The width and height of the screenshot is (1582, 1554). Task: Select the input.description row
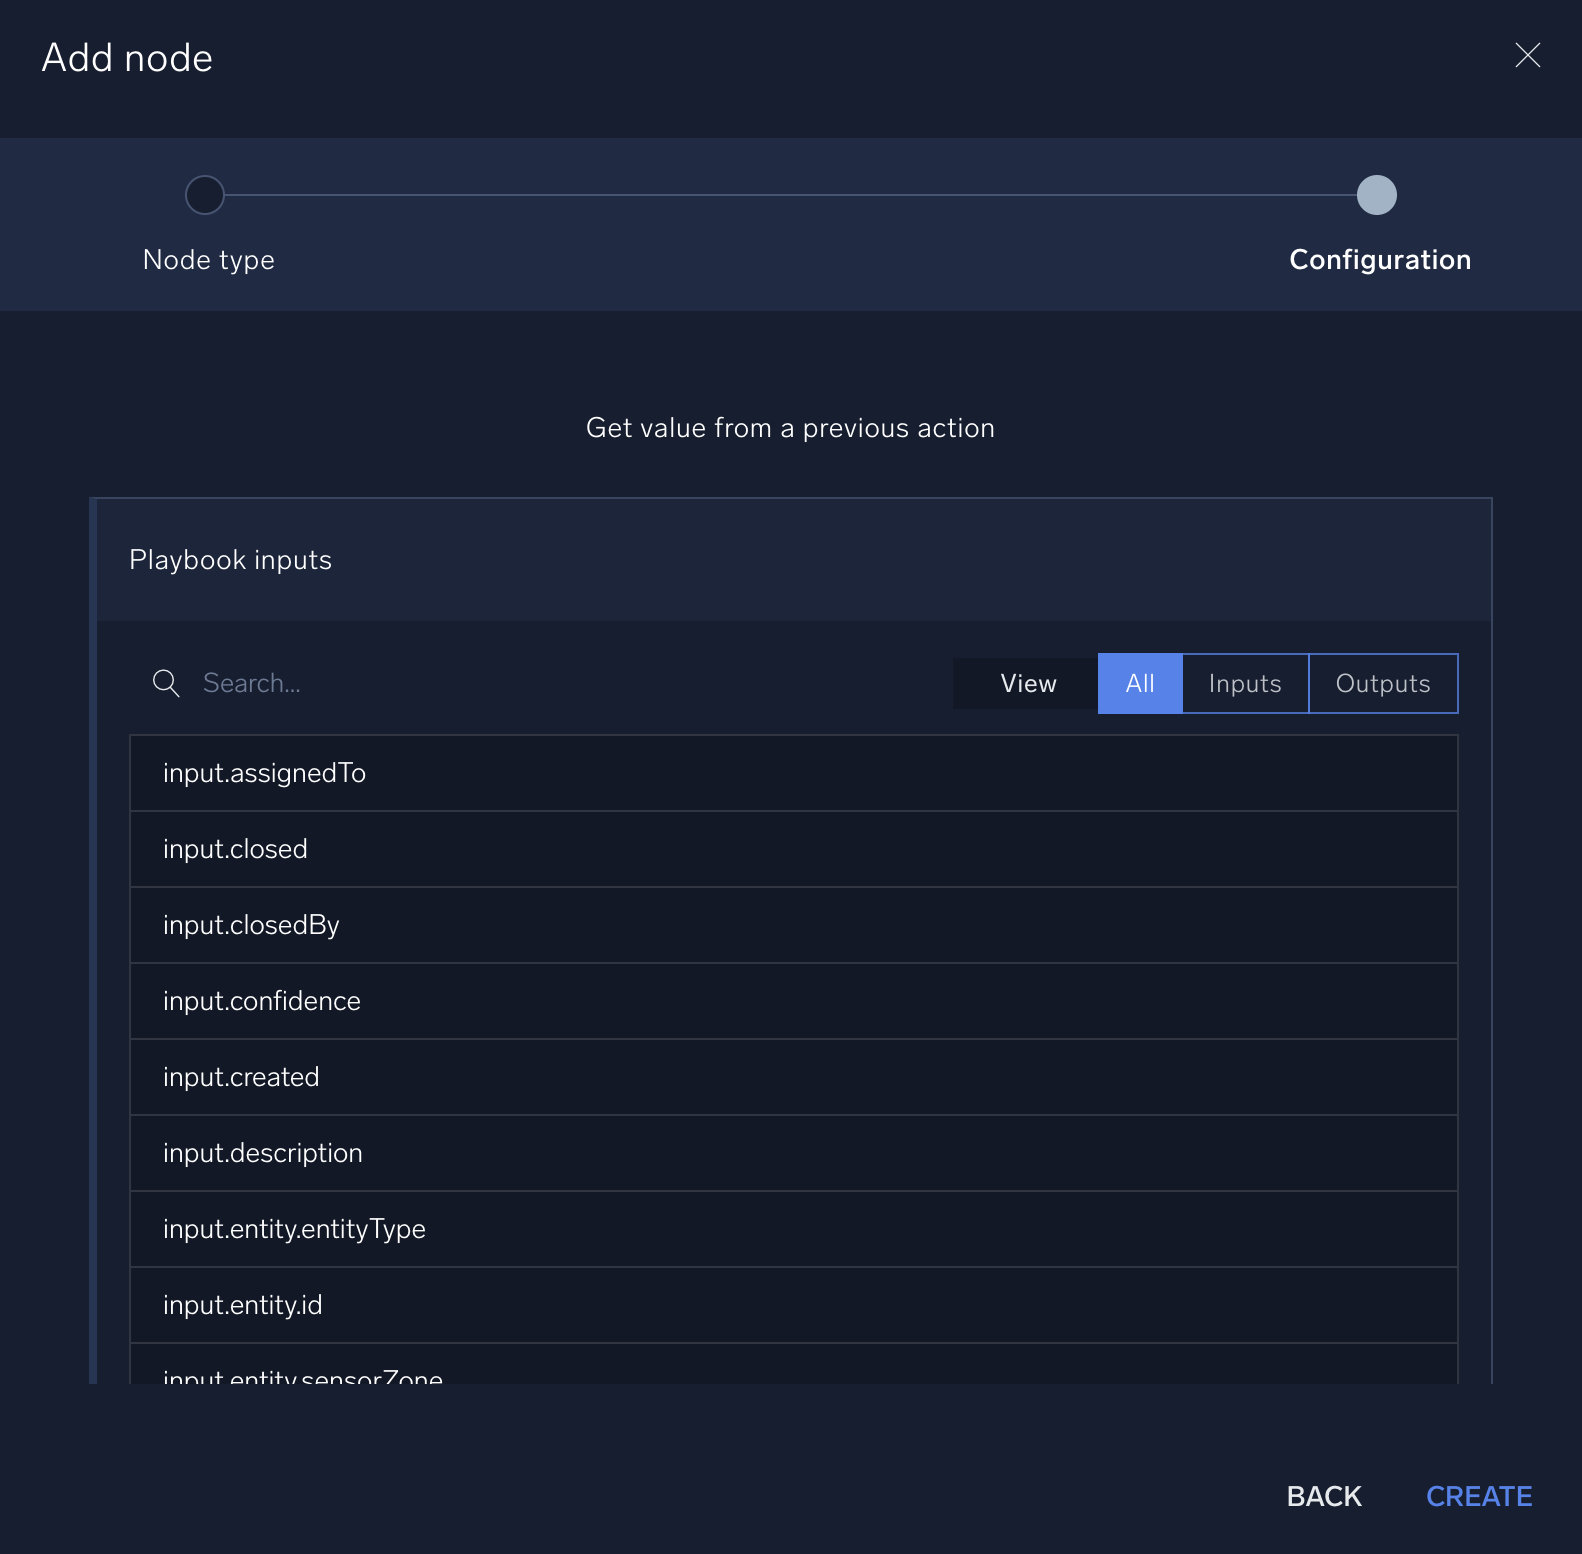(x=793, y=1153)
